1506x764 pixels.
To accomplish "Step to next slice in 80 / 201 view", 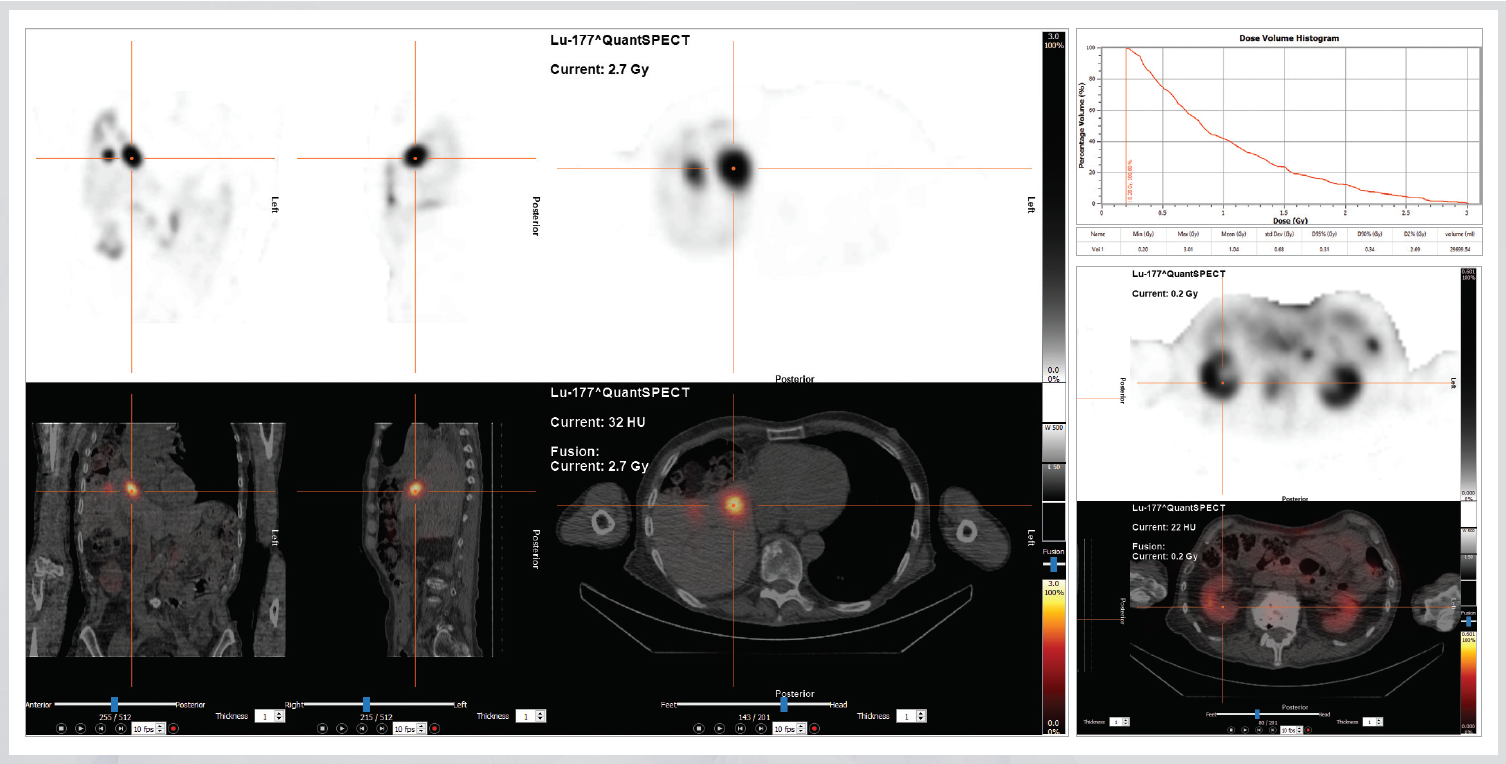I will [1272, 730].
